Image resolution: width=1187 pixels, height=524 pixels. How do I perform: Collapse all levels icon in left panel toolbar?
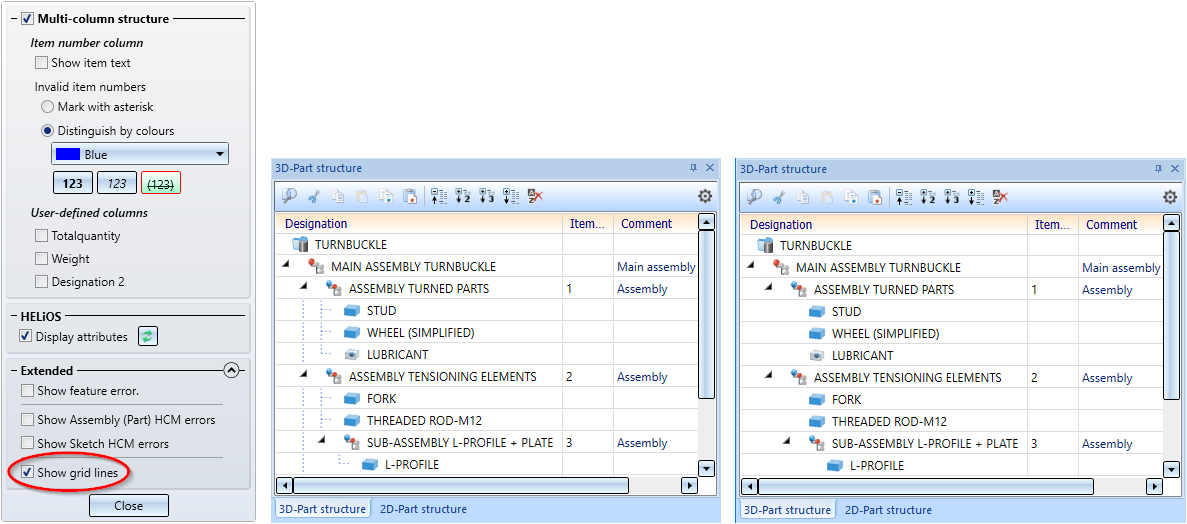tap(439, 196)
